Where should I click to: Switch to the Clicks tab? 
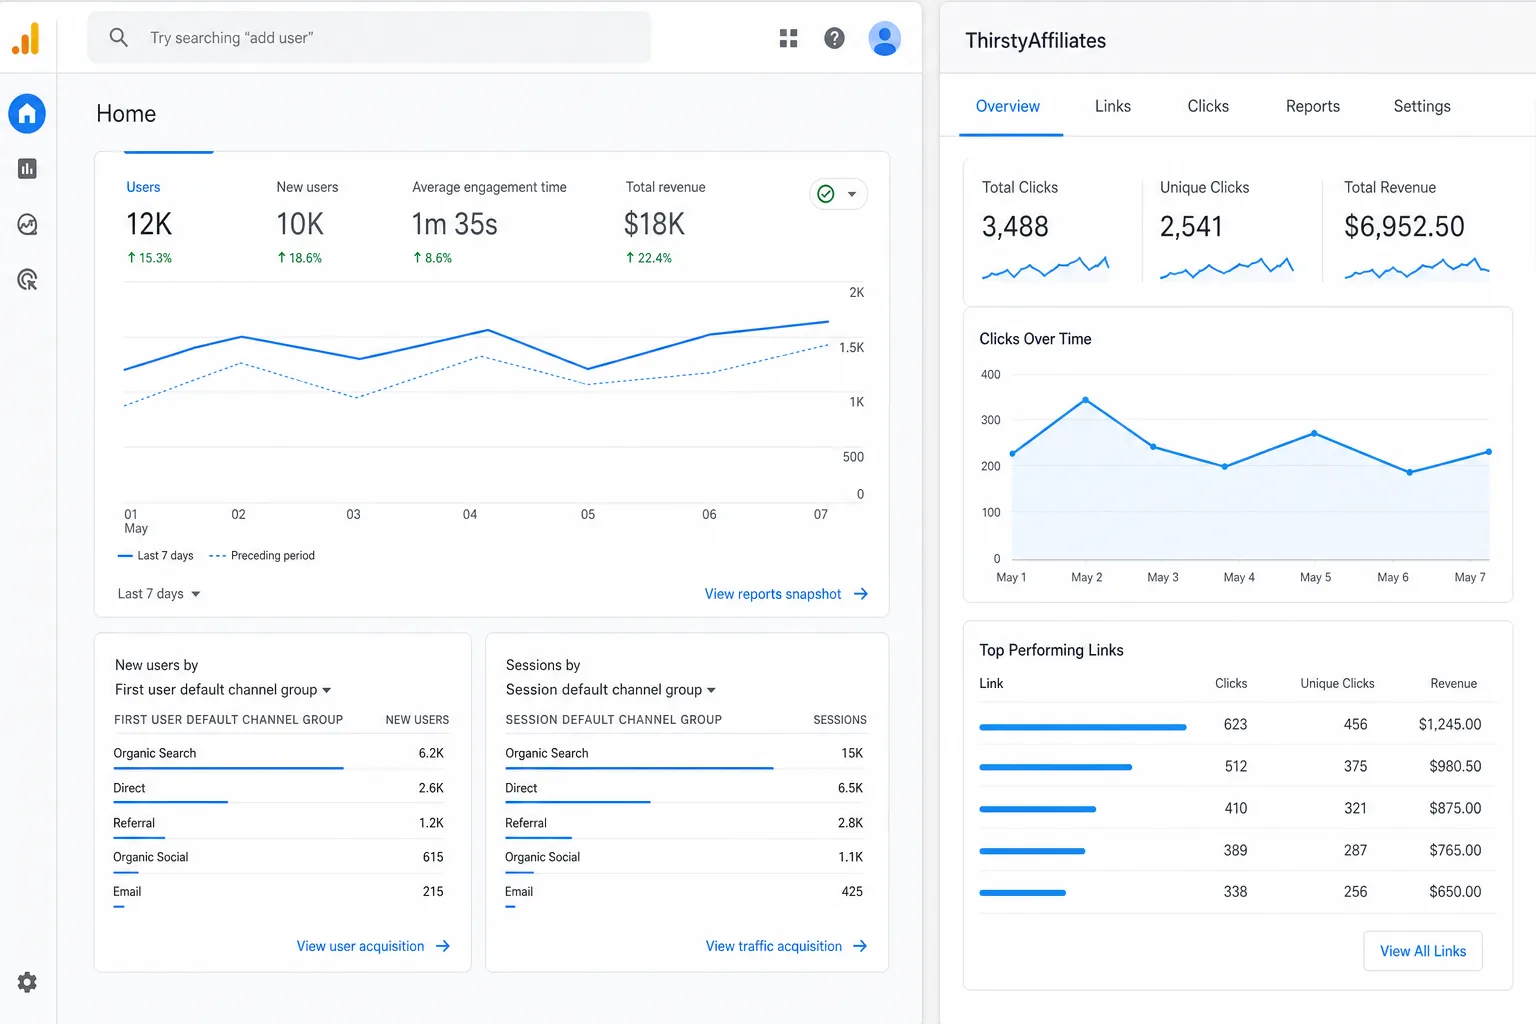tap(1208, 106)
